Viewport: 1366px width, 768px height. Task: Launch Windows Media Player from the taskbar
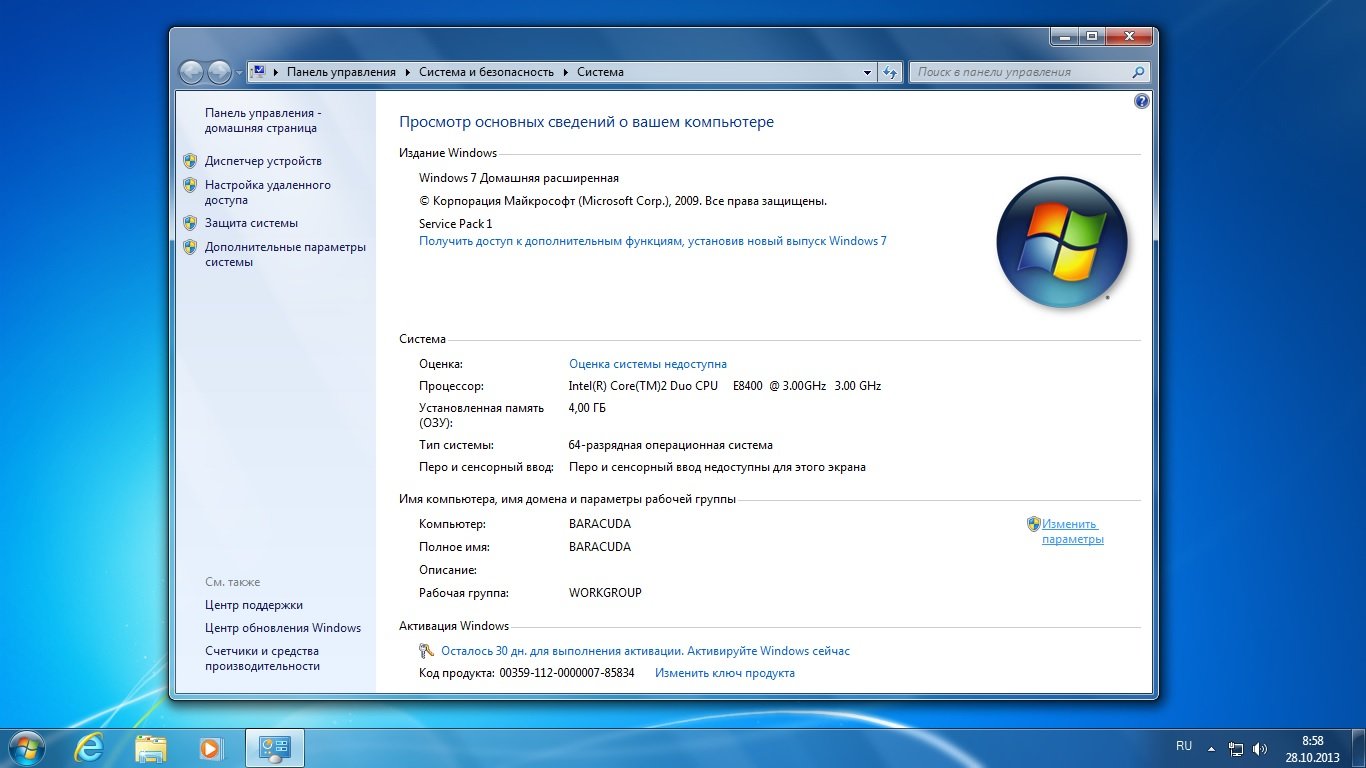211,748
